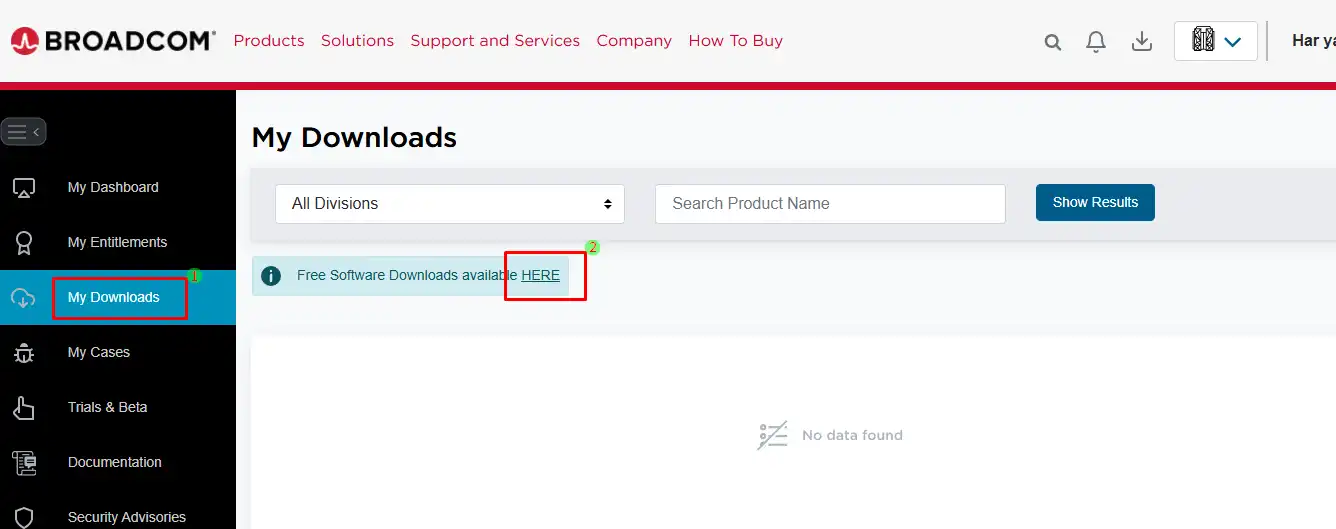Click the Security Advisories shield icon

click(x=24, y=517)
